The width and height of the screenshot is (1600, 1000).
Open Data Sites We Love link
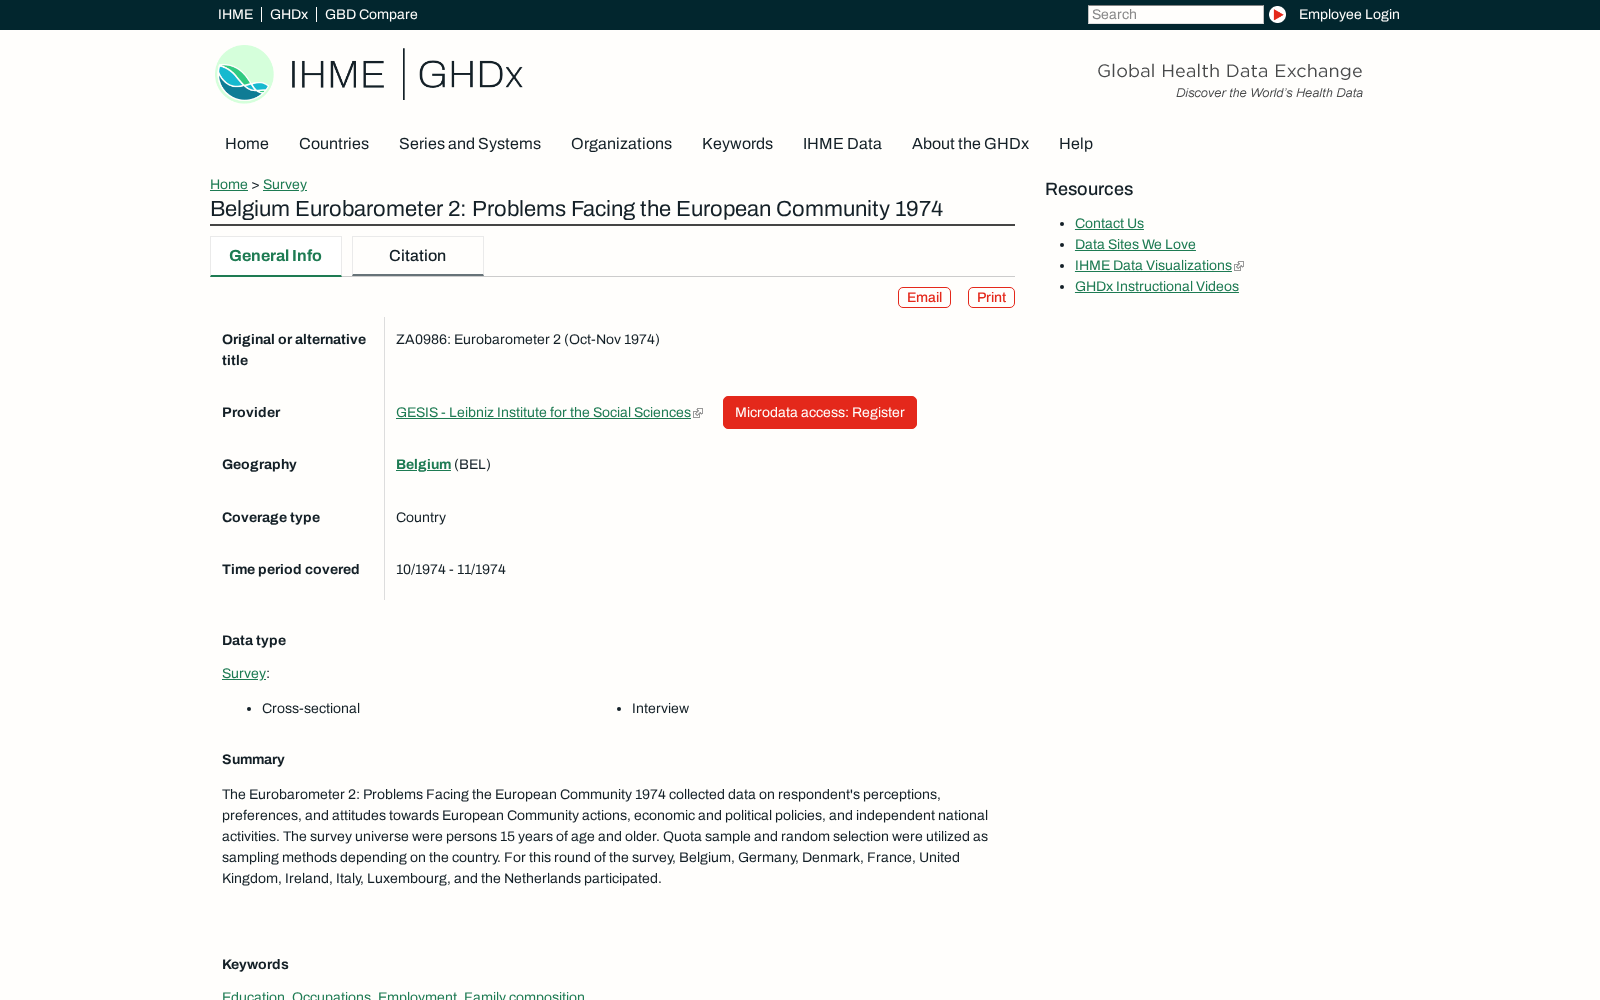pos(1135,245)
